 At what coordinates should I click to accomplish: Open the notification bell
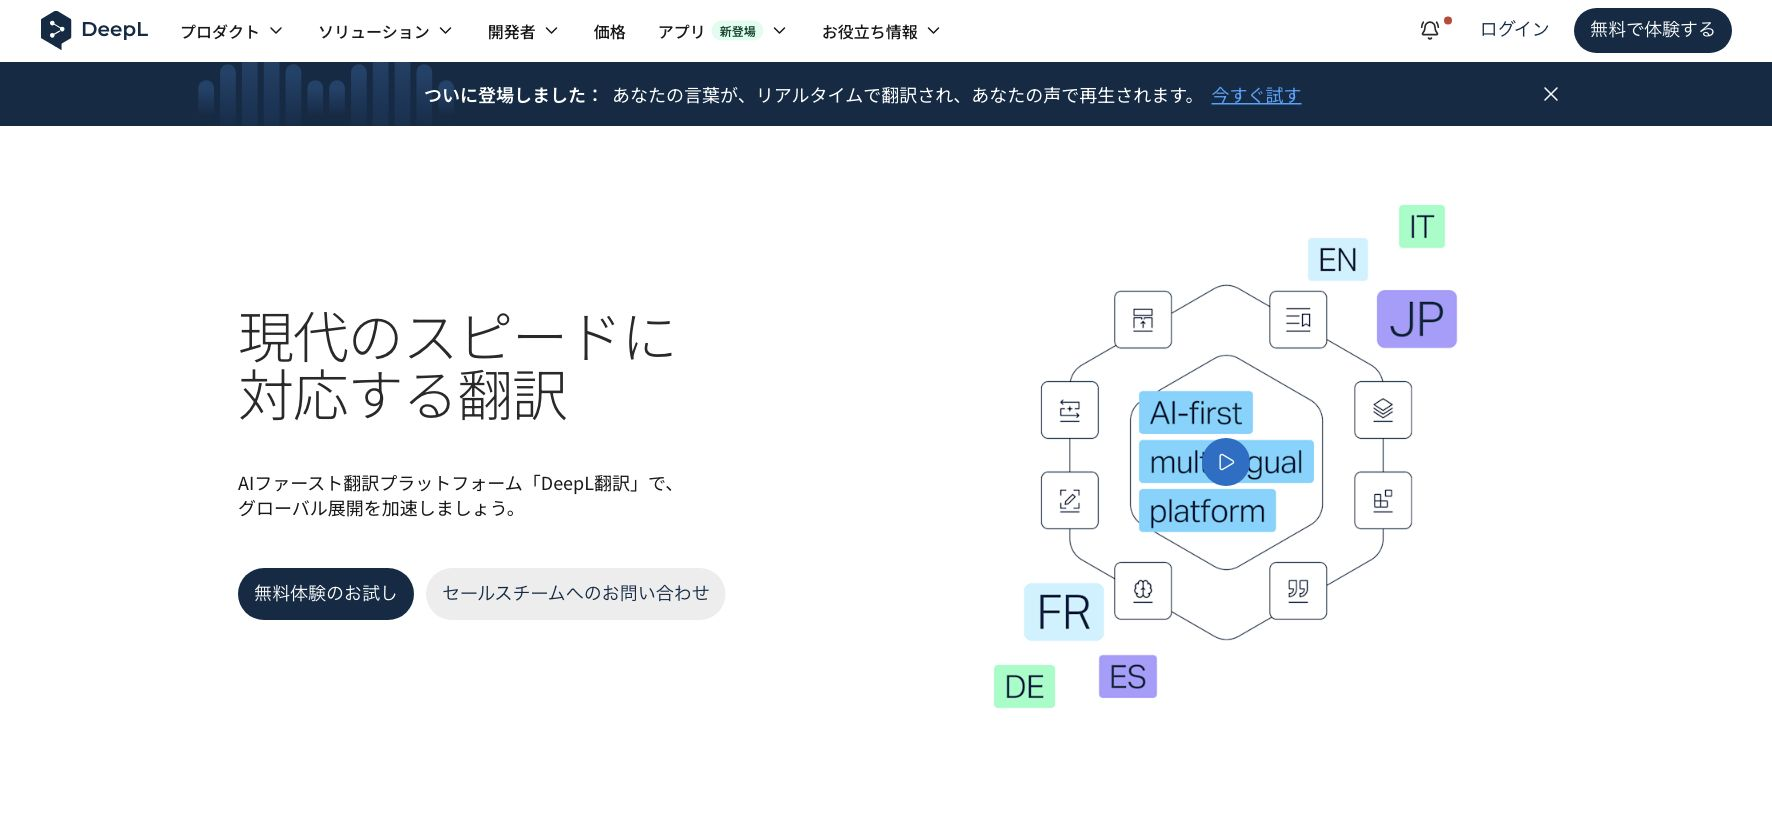pyautogui.click(x=1431, y=30)
